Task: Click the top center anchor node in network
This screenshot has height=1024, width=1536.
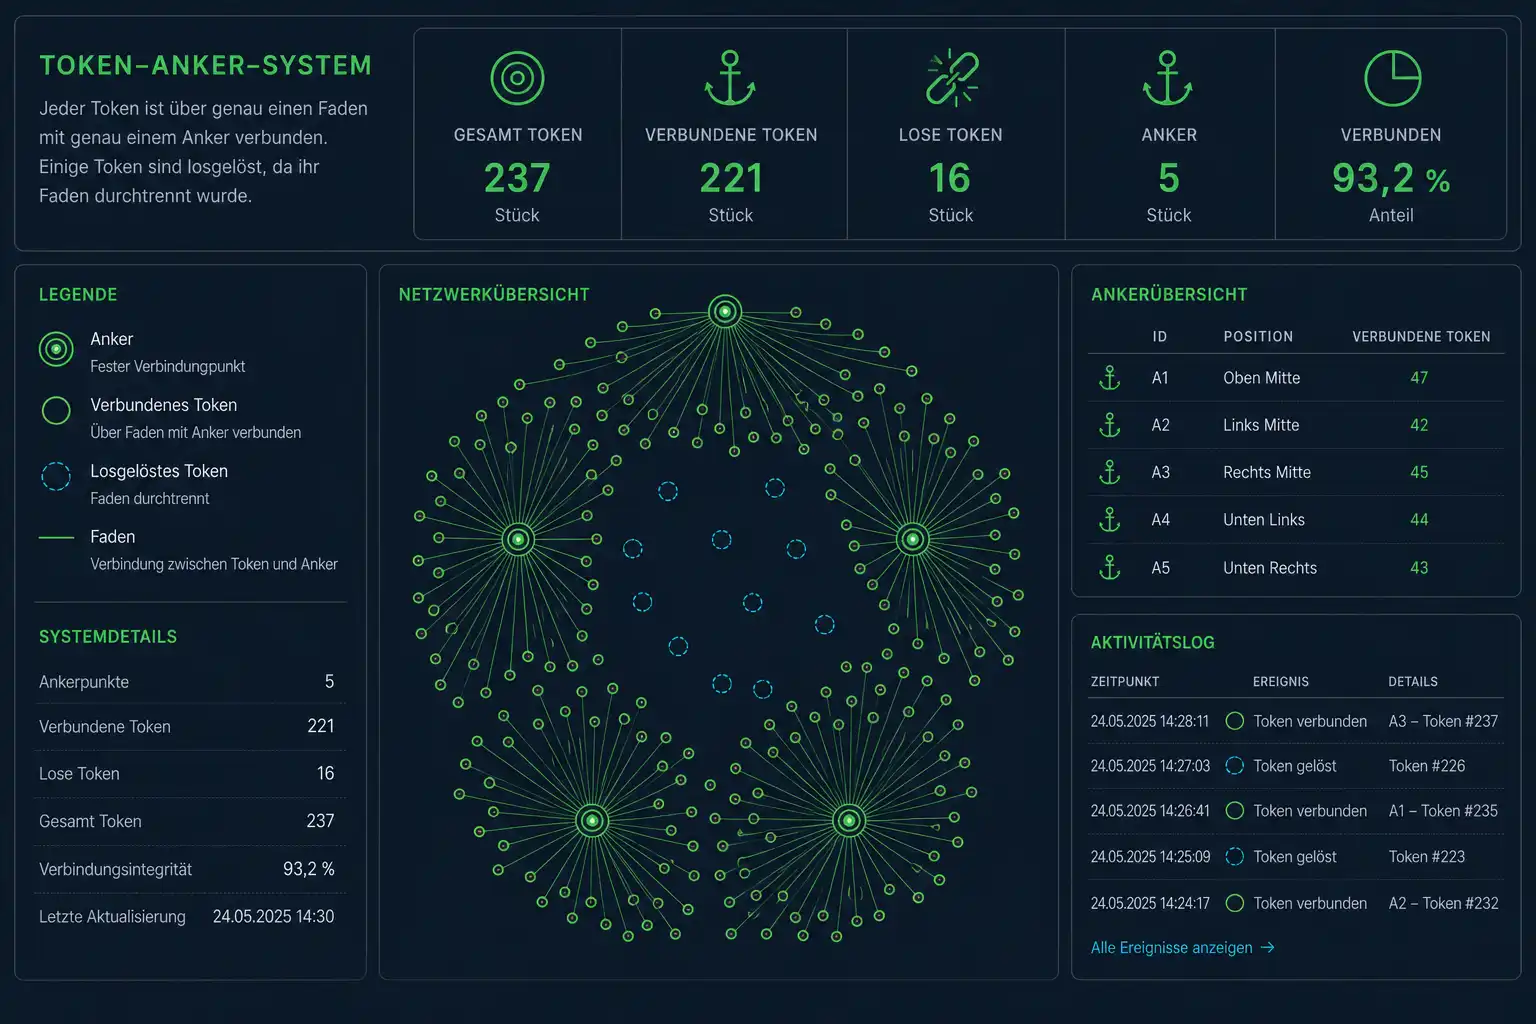Action: click(x=725, y=312)
